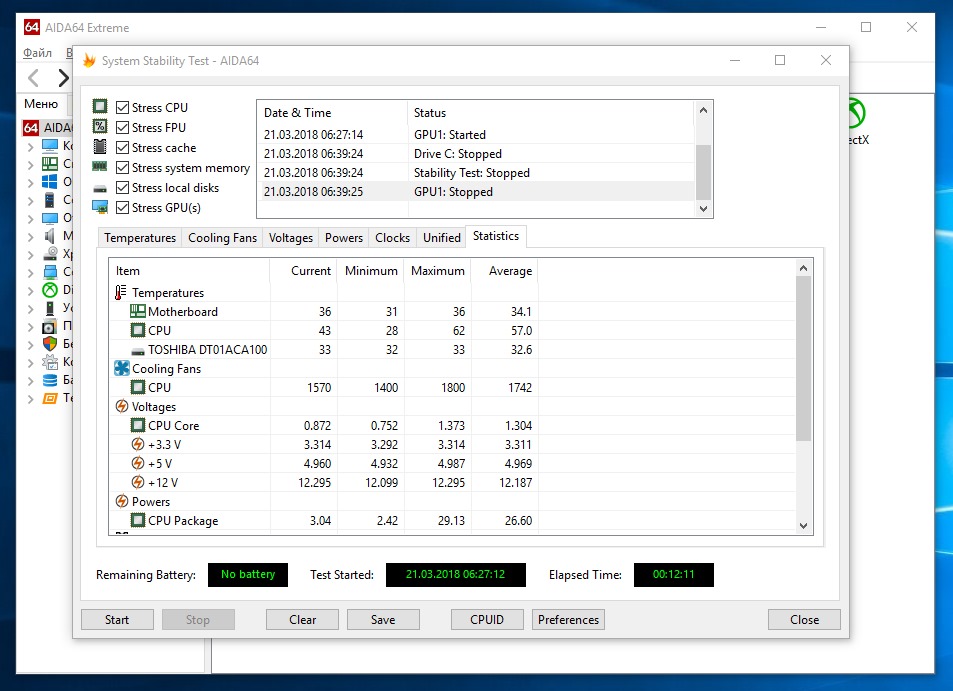The image size is (953, 691).
Task: Select the 'Stability Test: Stopped' log entry
Action: [x=475, y=173]
